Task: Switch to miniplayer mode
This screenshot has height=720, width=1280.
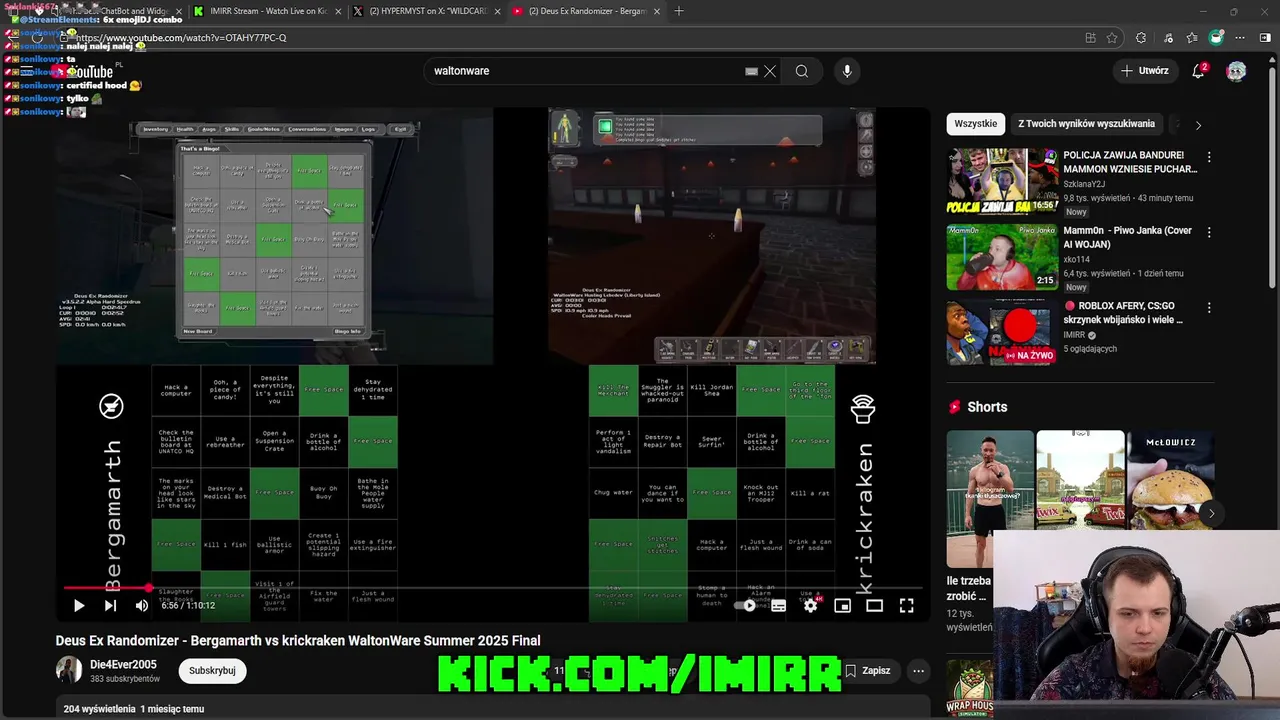Action: tap(842, 605)
